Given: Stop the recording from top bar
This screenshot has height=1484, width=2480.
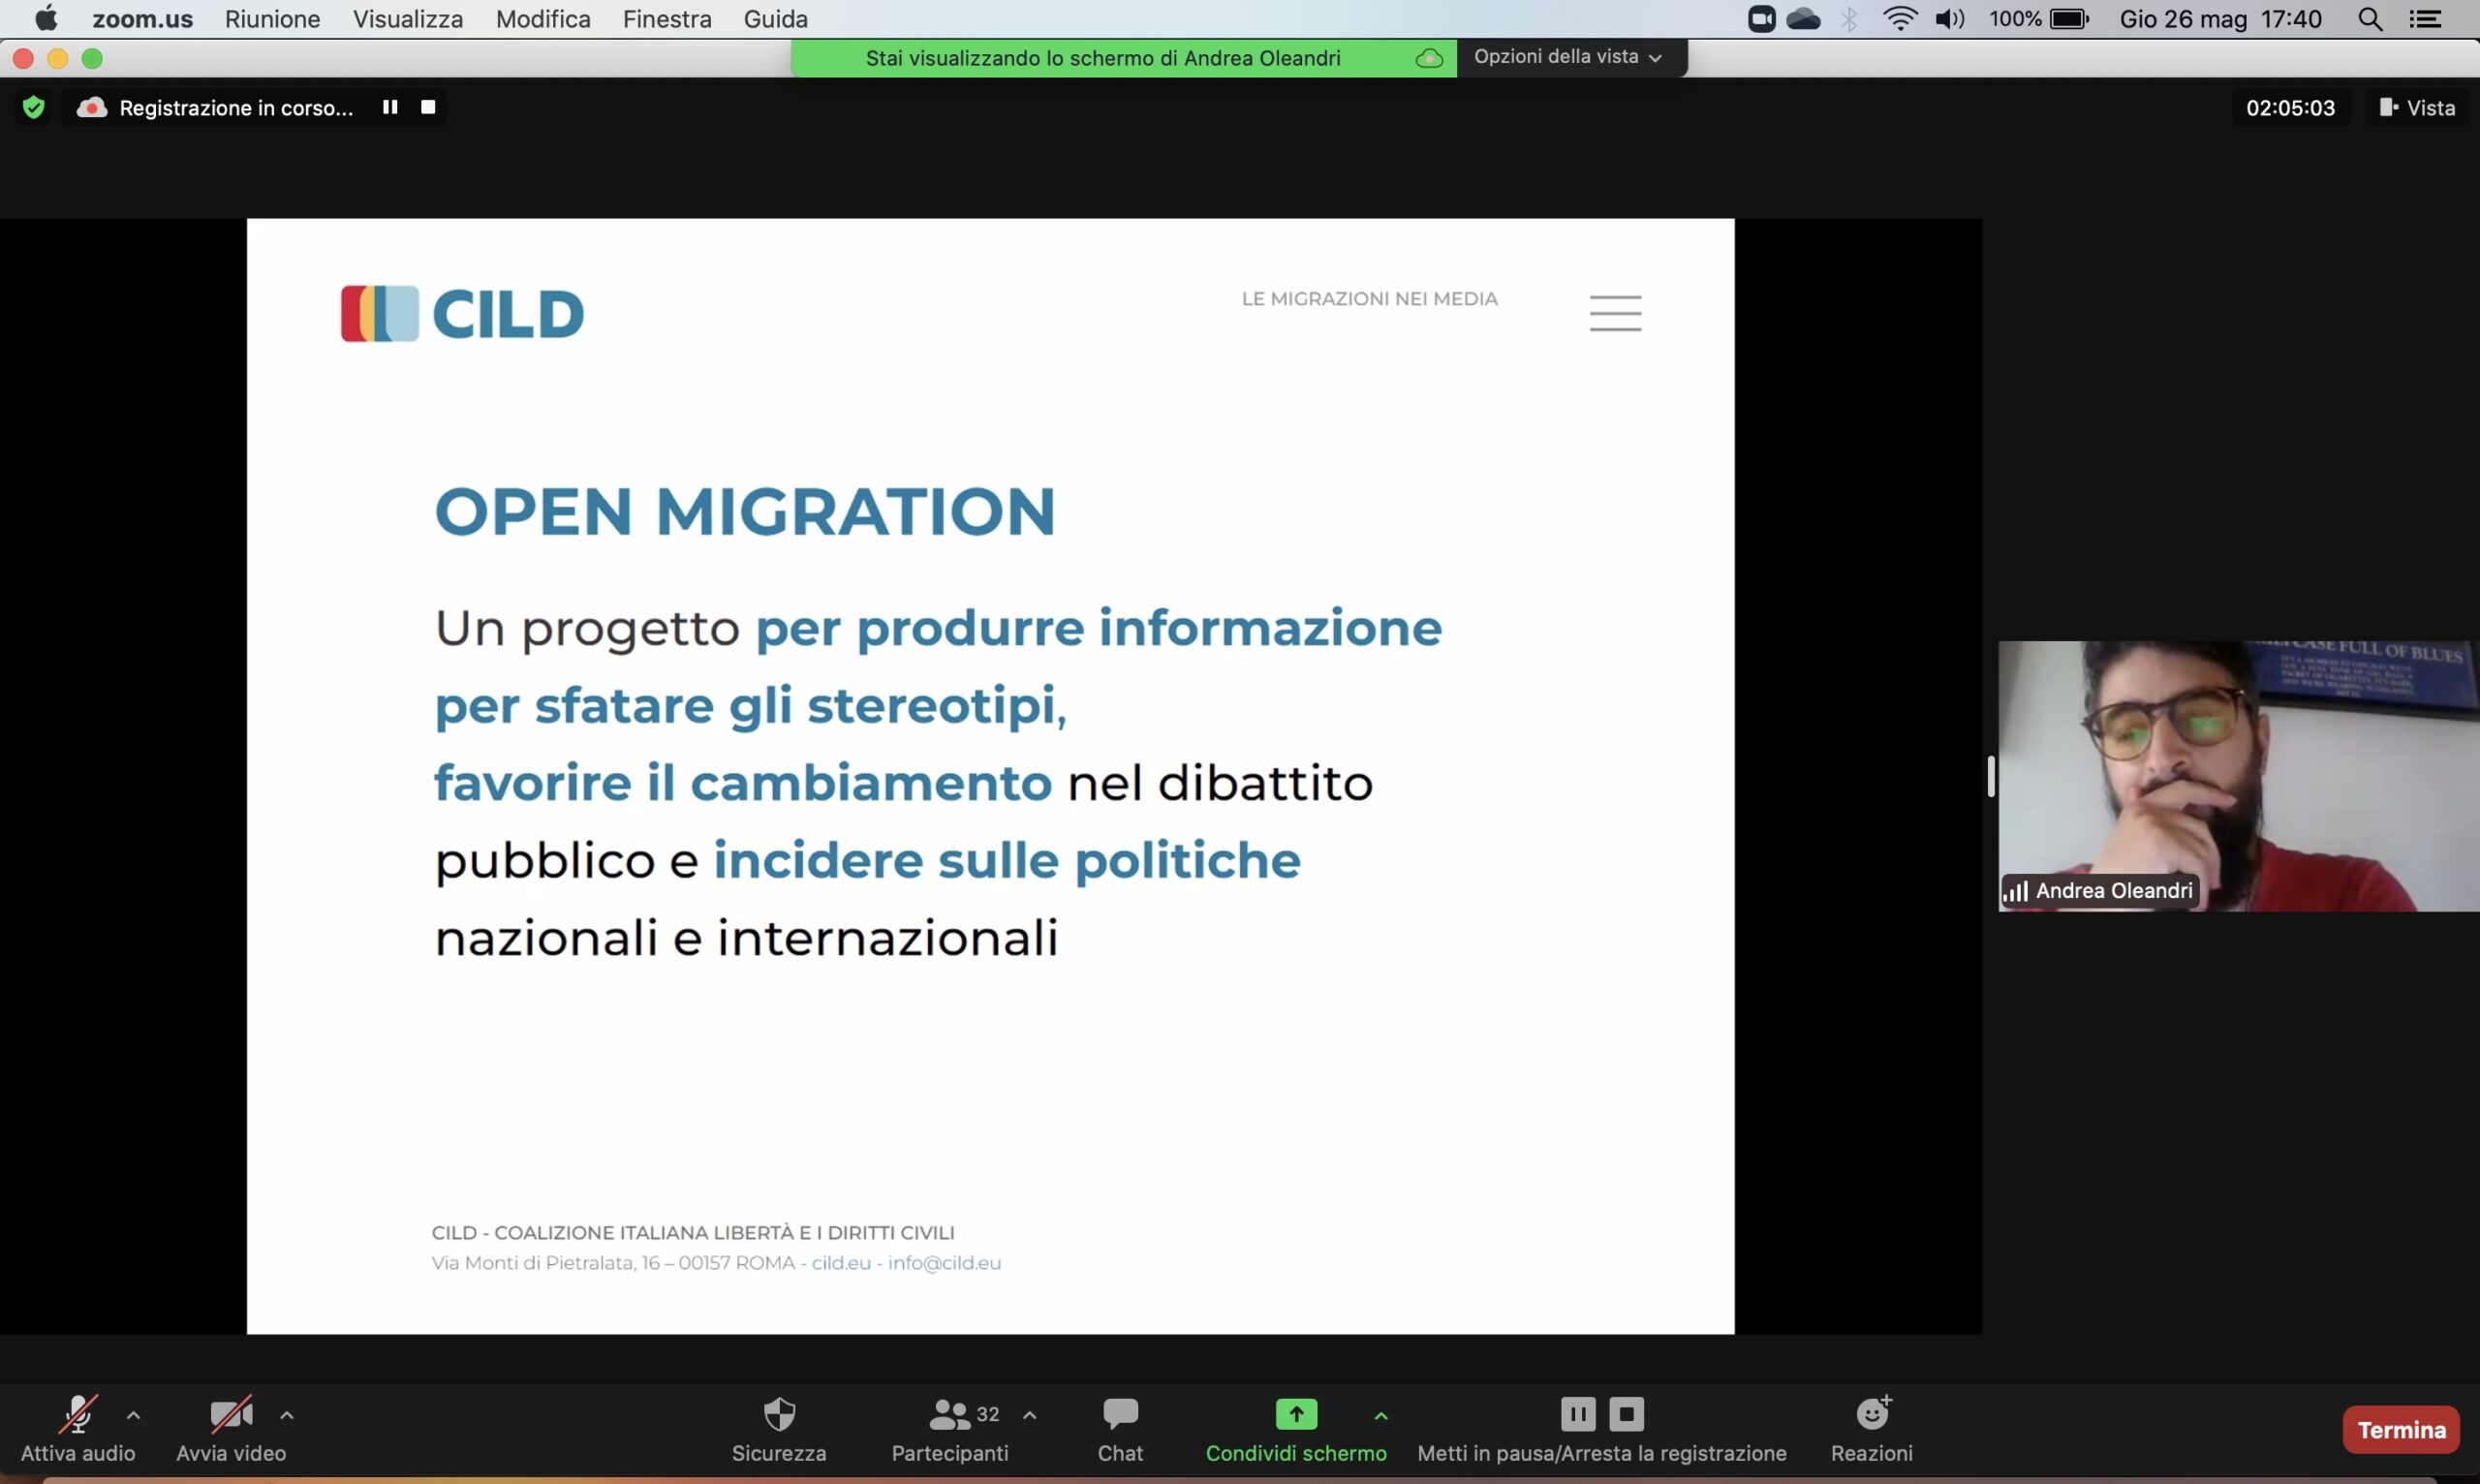Looking at the screenshot, I should click(428, 106).
